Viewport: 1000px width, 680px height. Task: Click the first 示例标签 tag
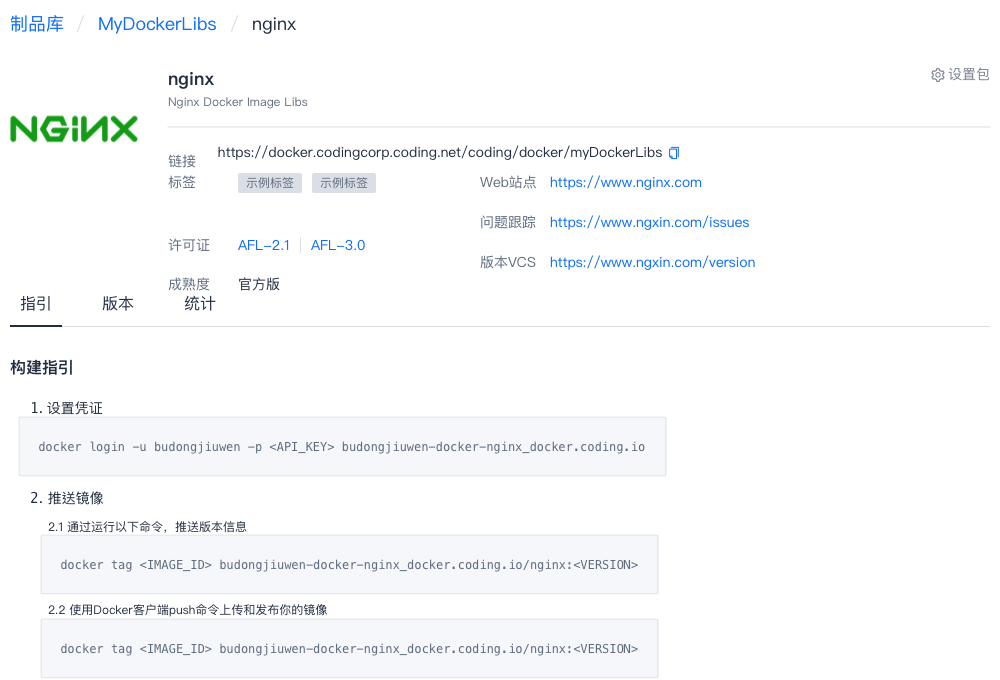coord(270,183)
